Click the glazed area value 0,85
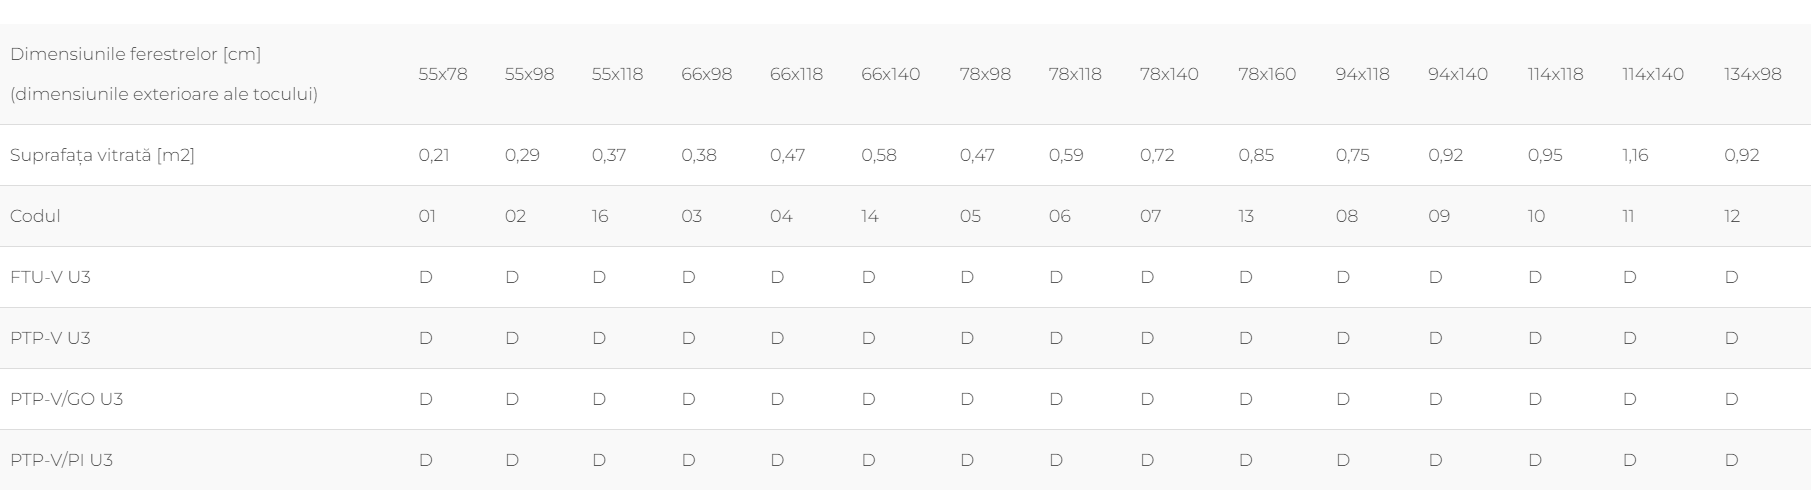 point(1256,155)
